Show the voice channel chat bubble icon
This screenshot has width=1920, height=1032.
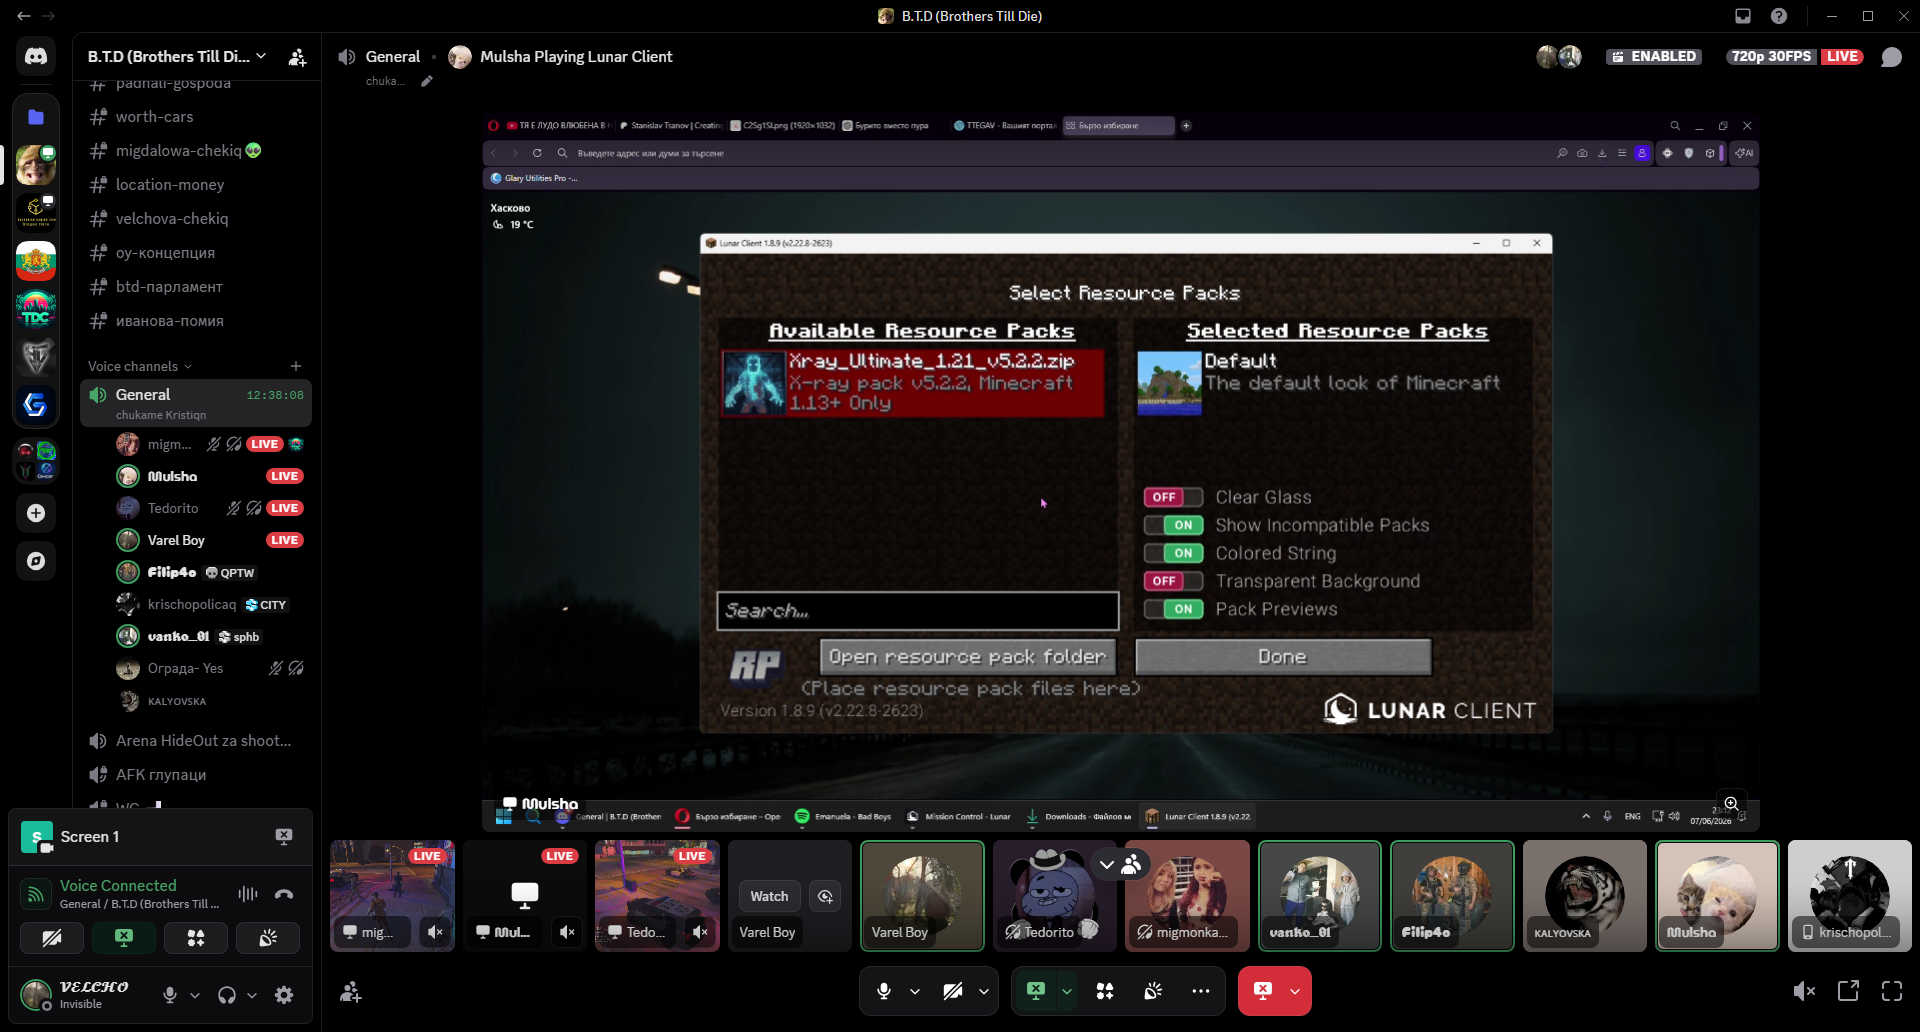pos(1891,57)
